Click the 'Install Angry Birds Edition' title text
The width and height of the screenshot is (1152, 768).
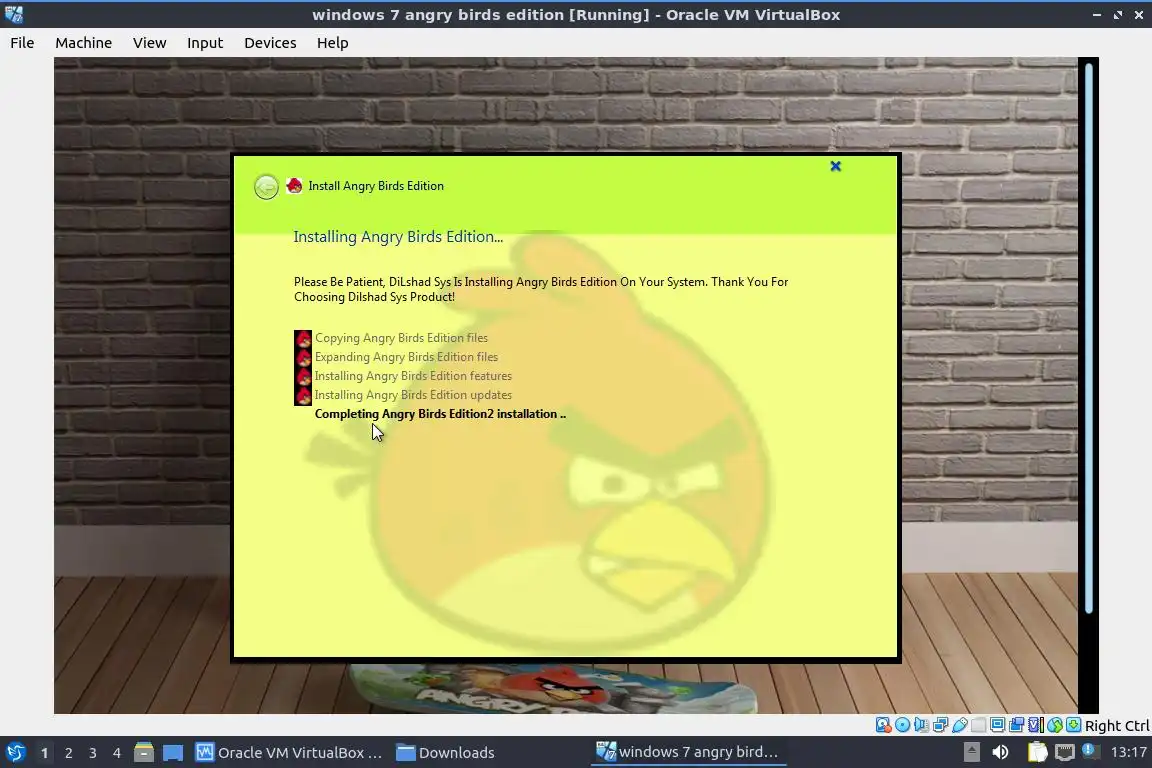[375, 186]
